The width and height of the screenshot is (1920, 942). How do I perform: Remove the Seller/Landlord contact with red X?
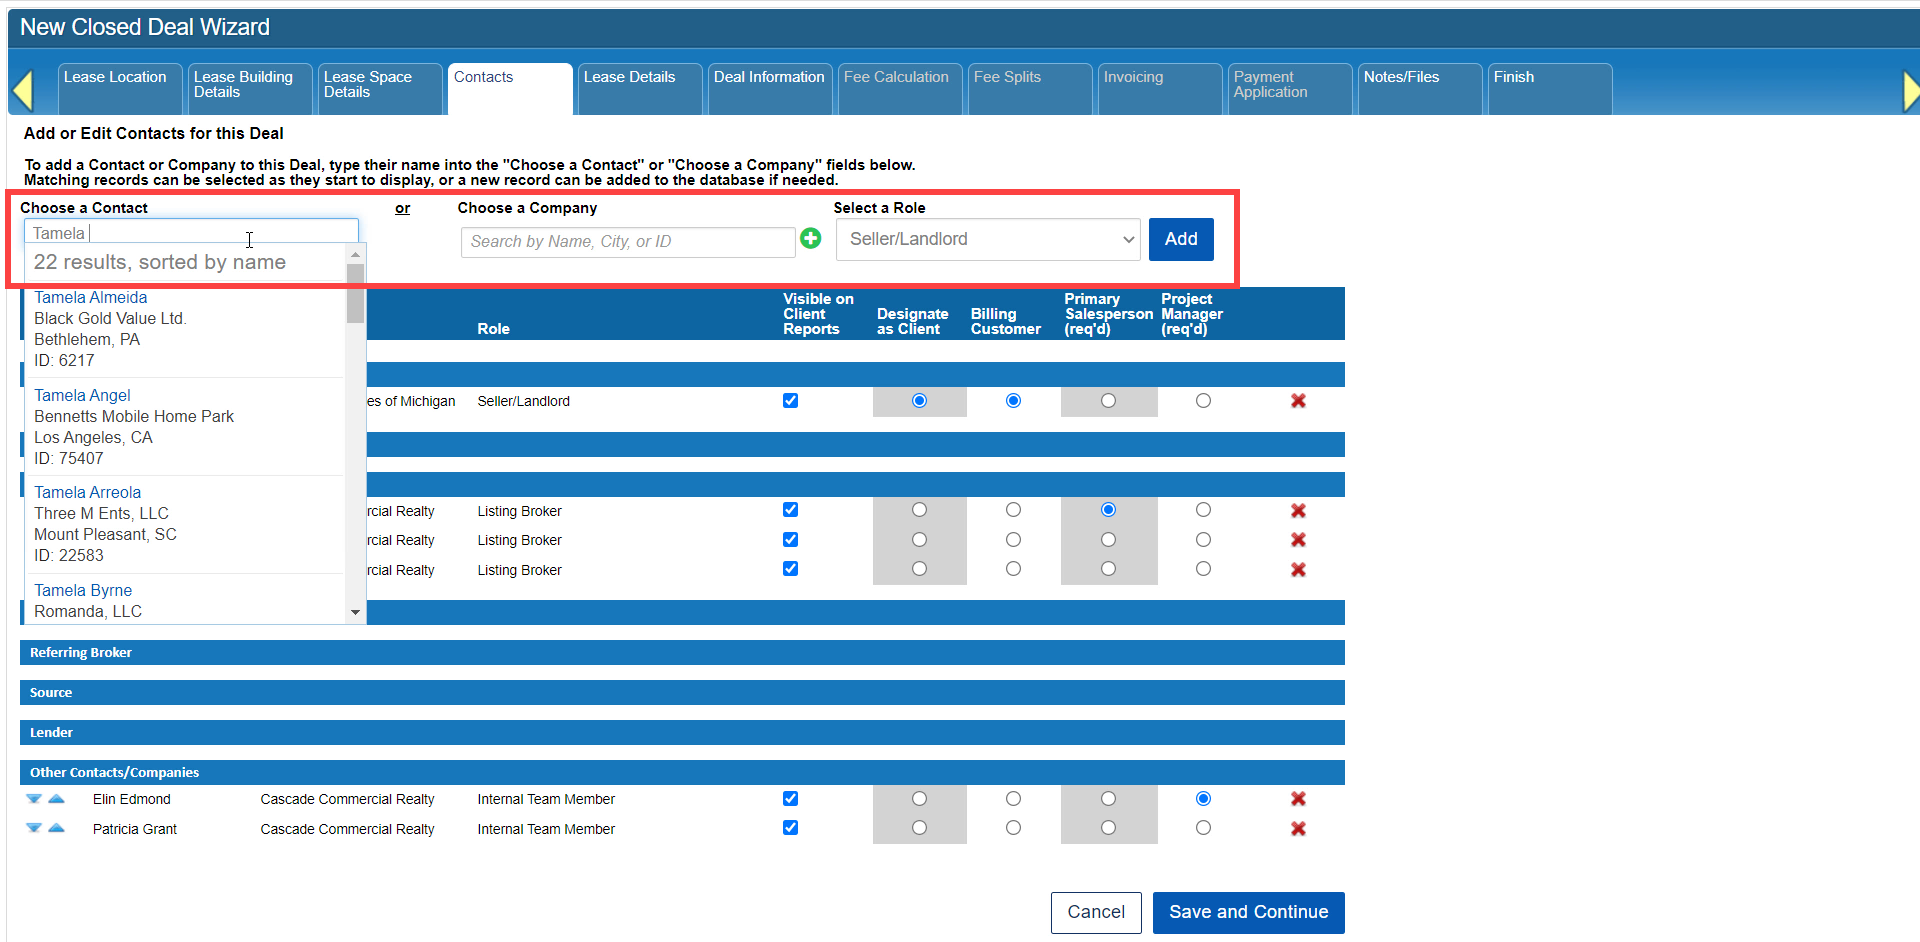pyautogui.click(x=1298, y=401)
